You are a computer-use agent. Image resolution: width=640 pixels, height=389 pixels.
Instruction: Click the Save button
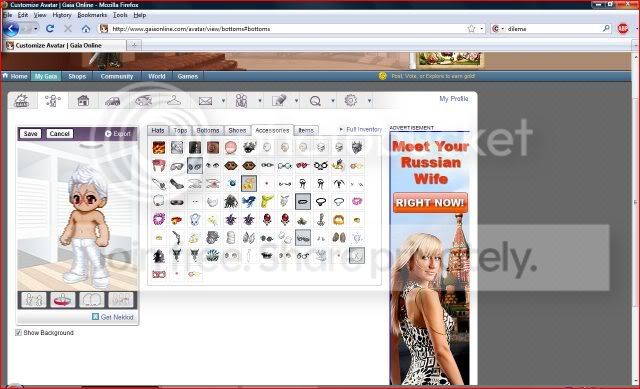pyautogui.click(x=30, y=133)
